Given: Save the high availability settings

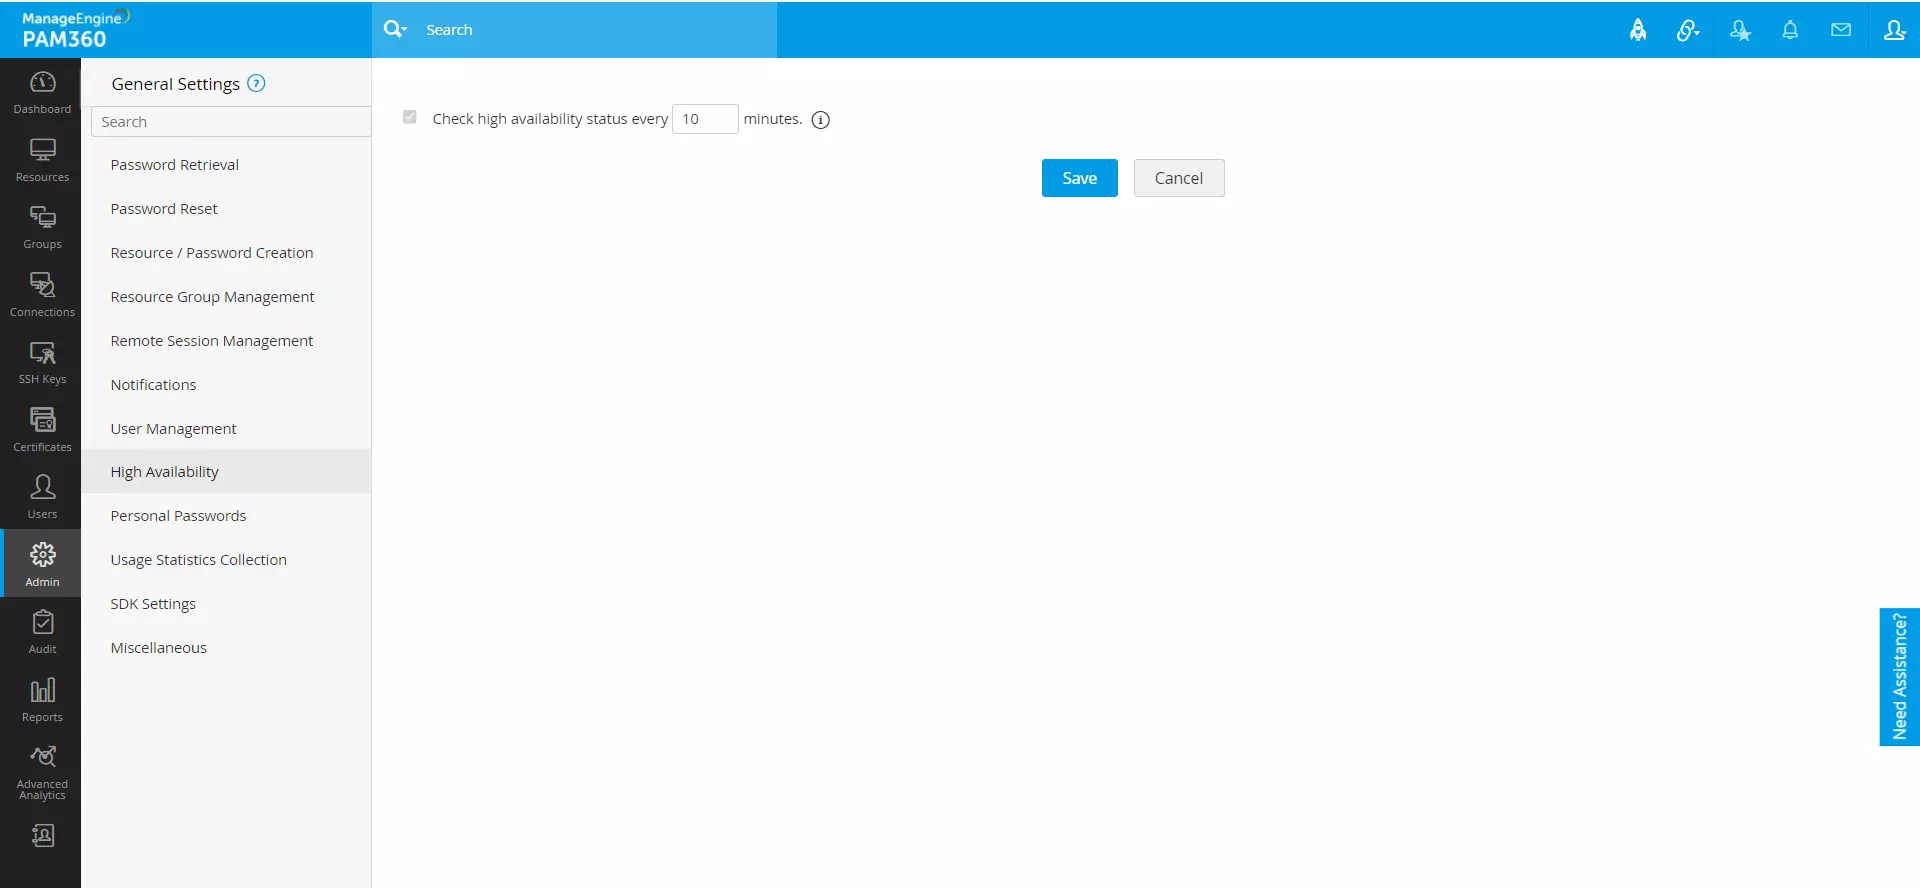Looking at the screenshot, I should coord(1080,178).
